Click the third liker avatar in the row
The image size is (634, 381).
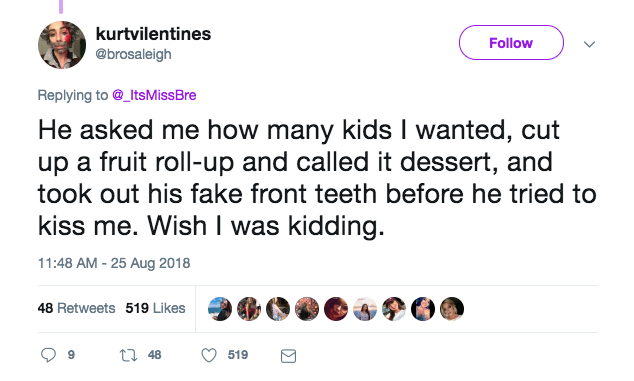pos(278,309)
